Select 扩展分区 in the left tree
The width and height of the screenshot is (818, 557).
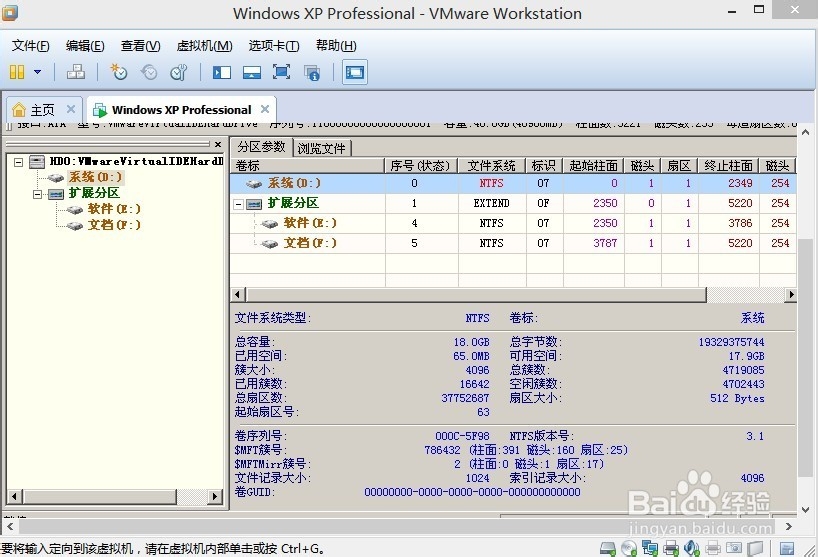[x=94, y=193]
